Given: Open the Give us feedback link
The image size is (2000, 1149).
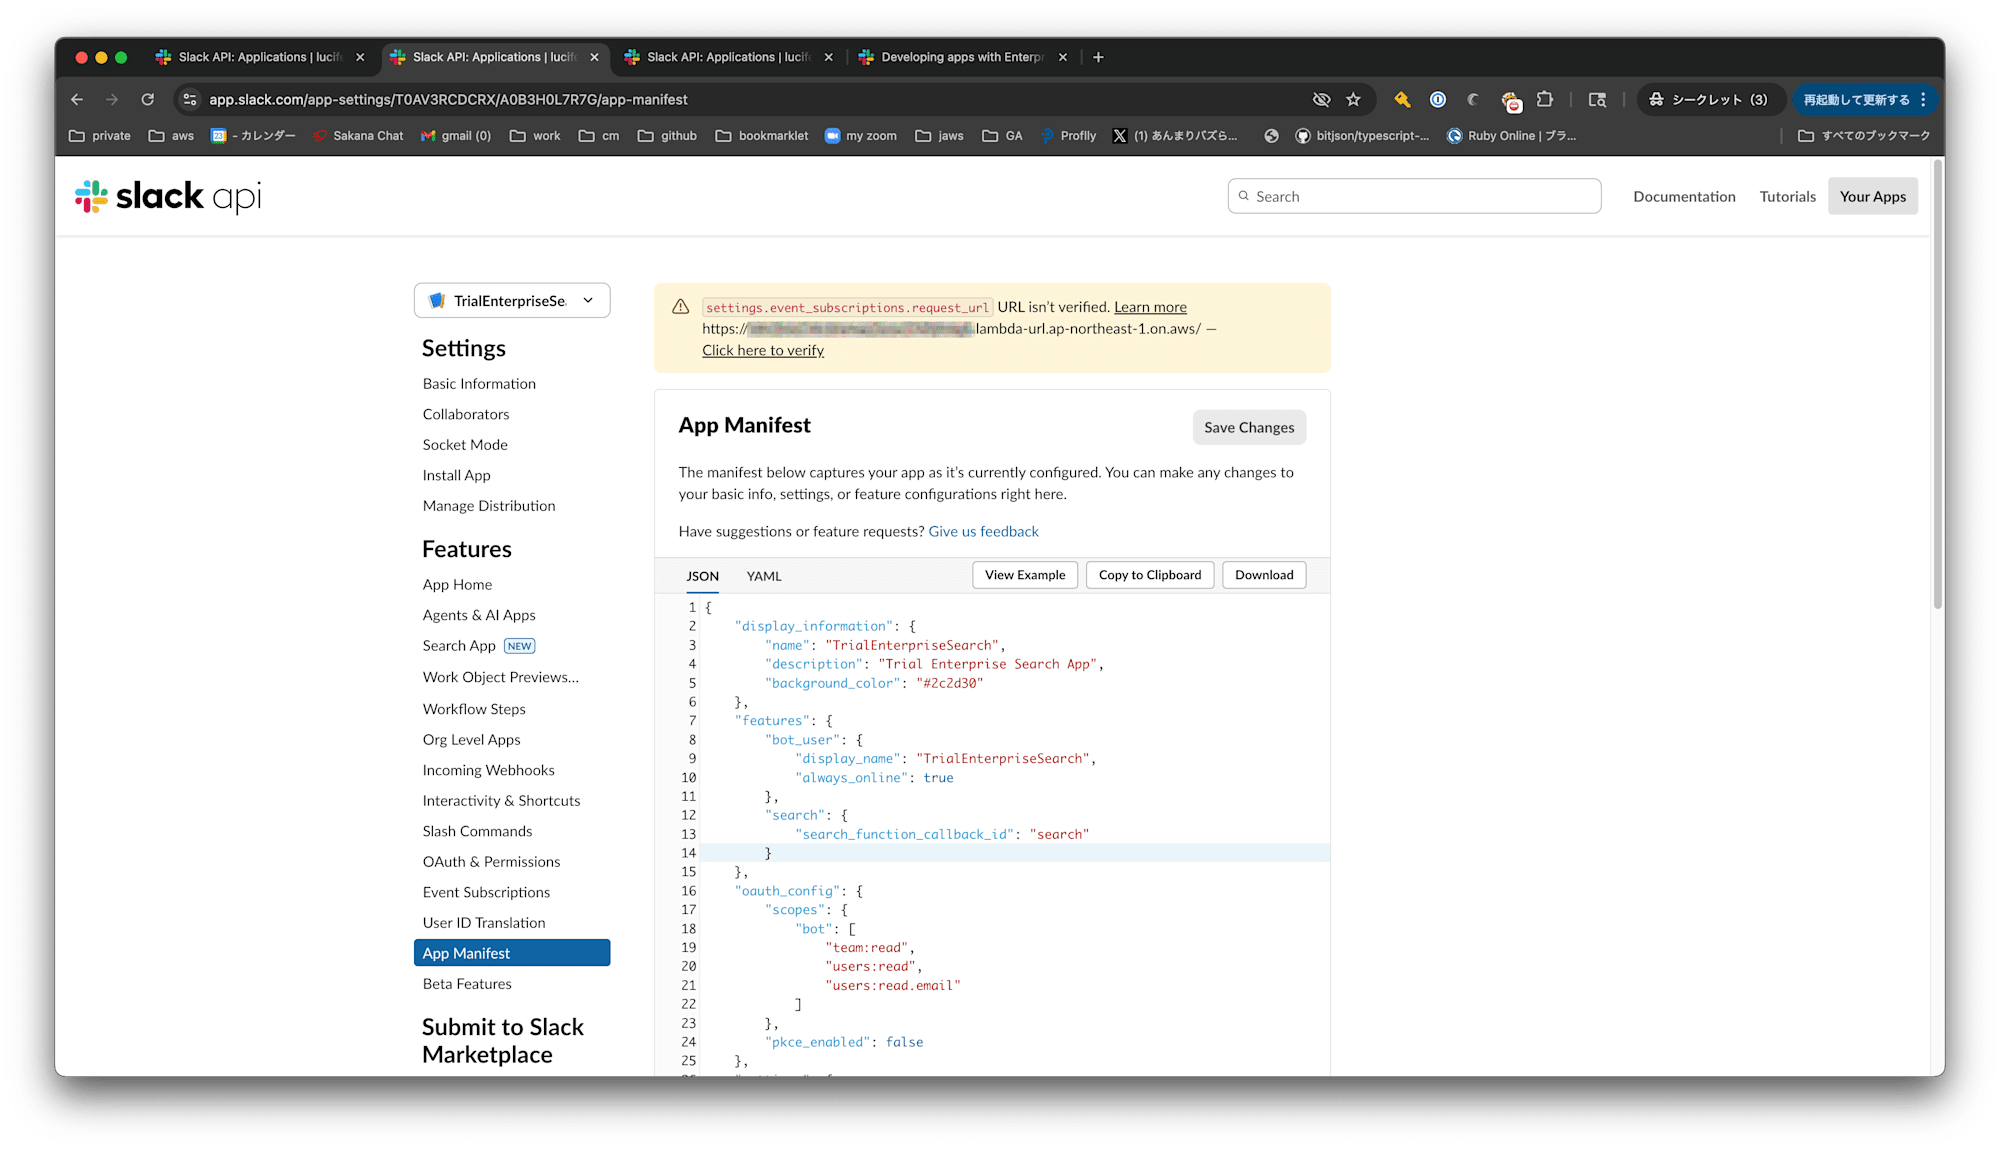Looking at the screenshot, I should pos(983,531).
